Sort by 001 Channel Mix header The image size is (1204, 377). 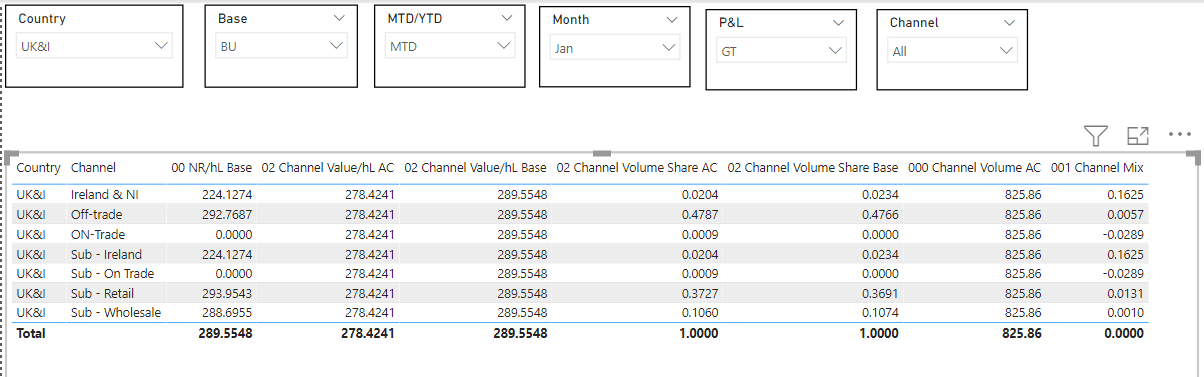[x=1097, y=168]
